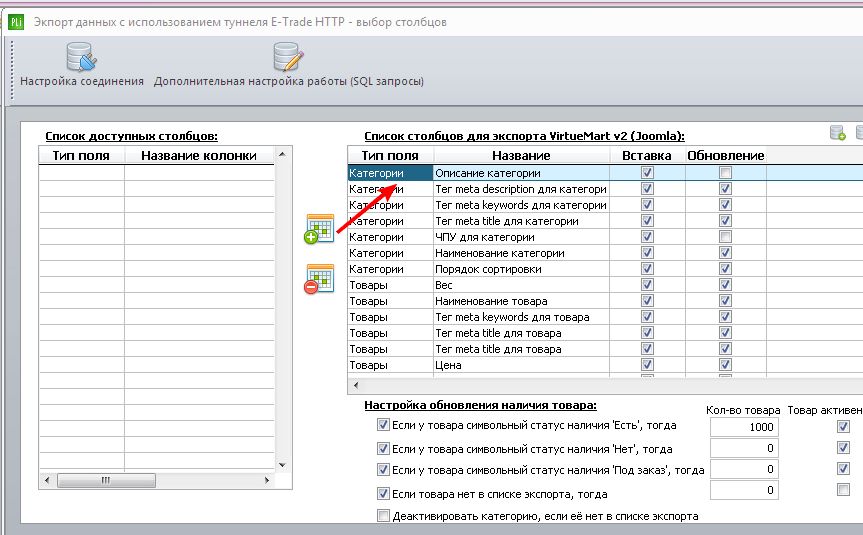
Task: Toggle Товар активен for 'Есть' status
Action: coord(843,426)
